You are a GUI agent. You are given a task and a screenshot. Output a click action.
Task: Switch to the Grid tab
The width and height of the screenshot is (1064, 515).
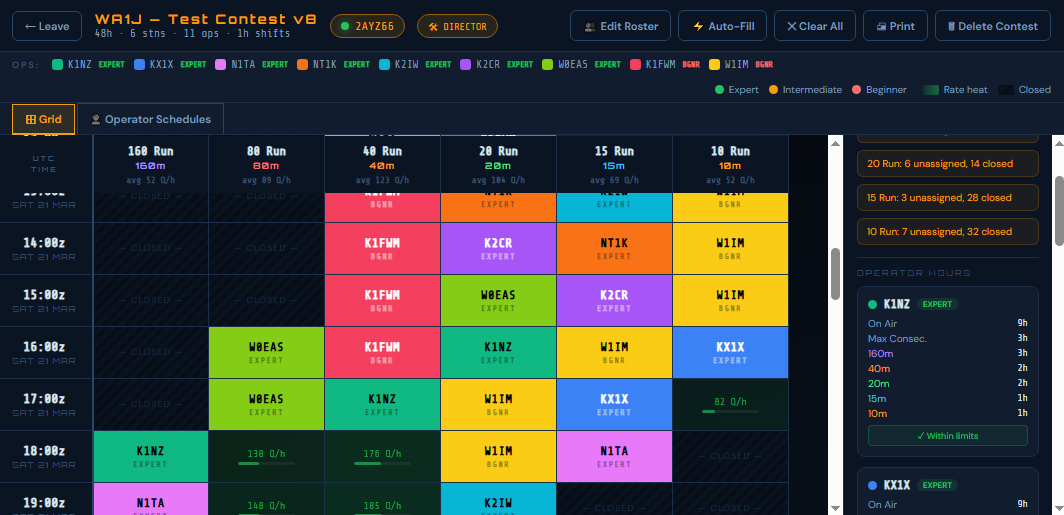43,119
